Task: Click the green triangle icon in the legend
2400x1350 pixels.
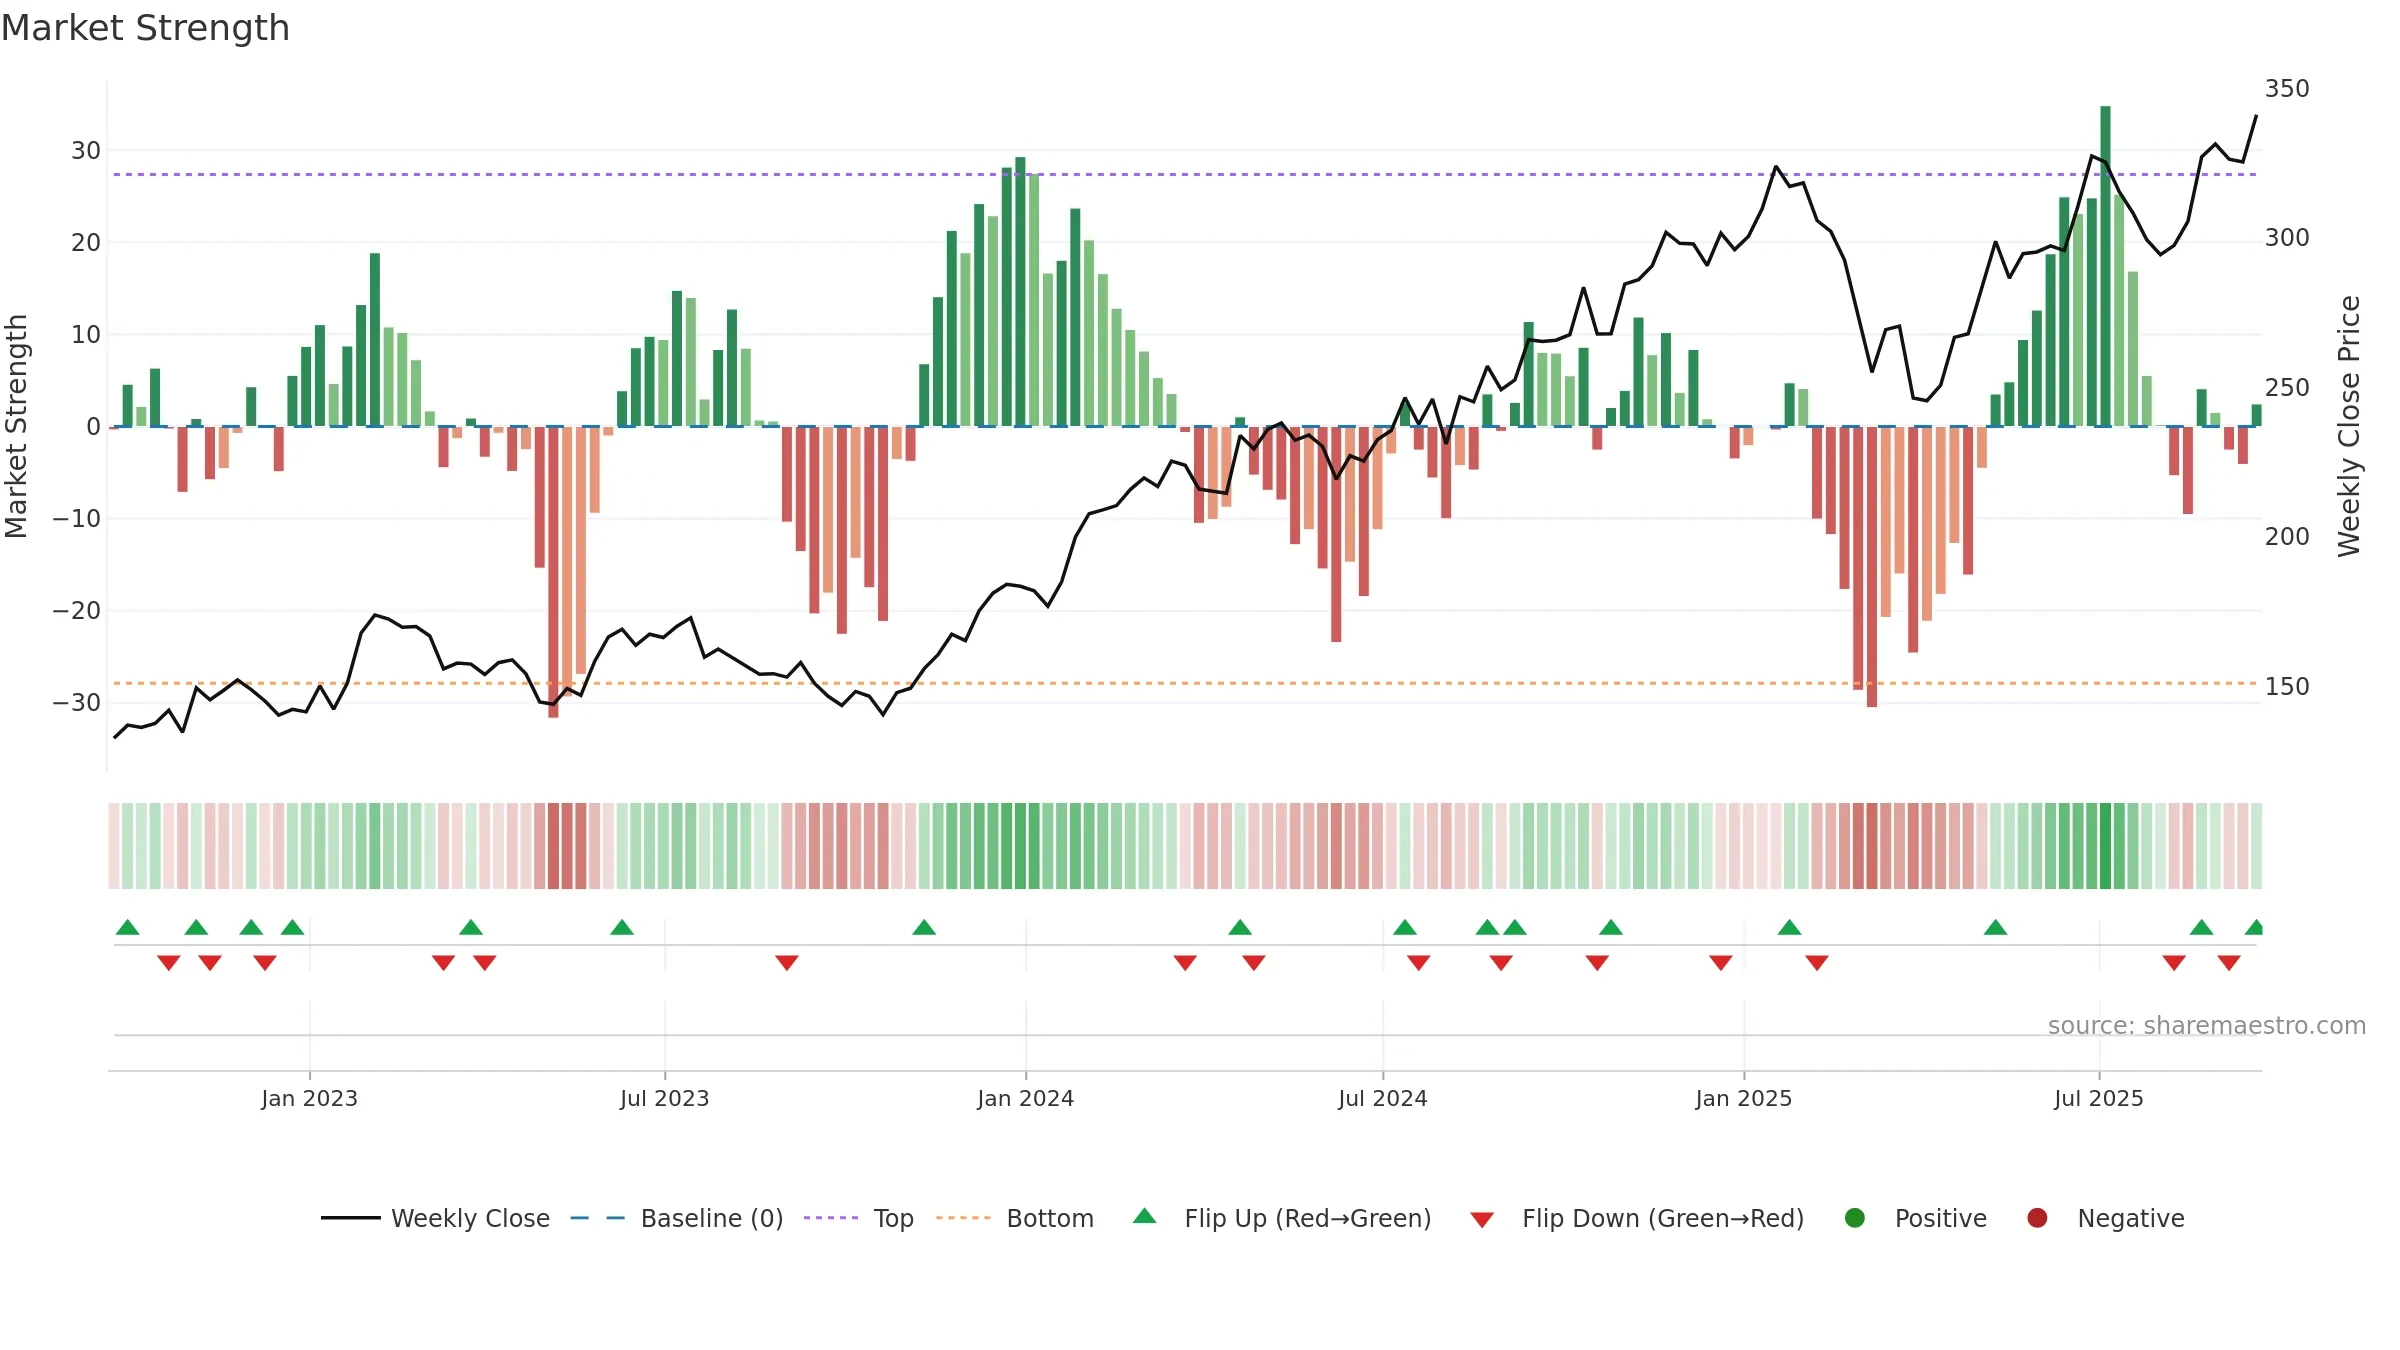Action: point(1145,1216)
